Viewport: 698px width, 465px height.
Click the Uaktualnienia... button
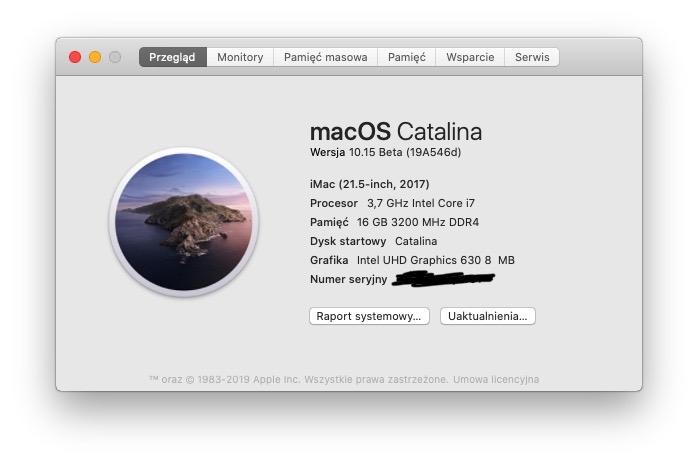coord(488,316)
